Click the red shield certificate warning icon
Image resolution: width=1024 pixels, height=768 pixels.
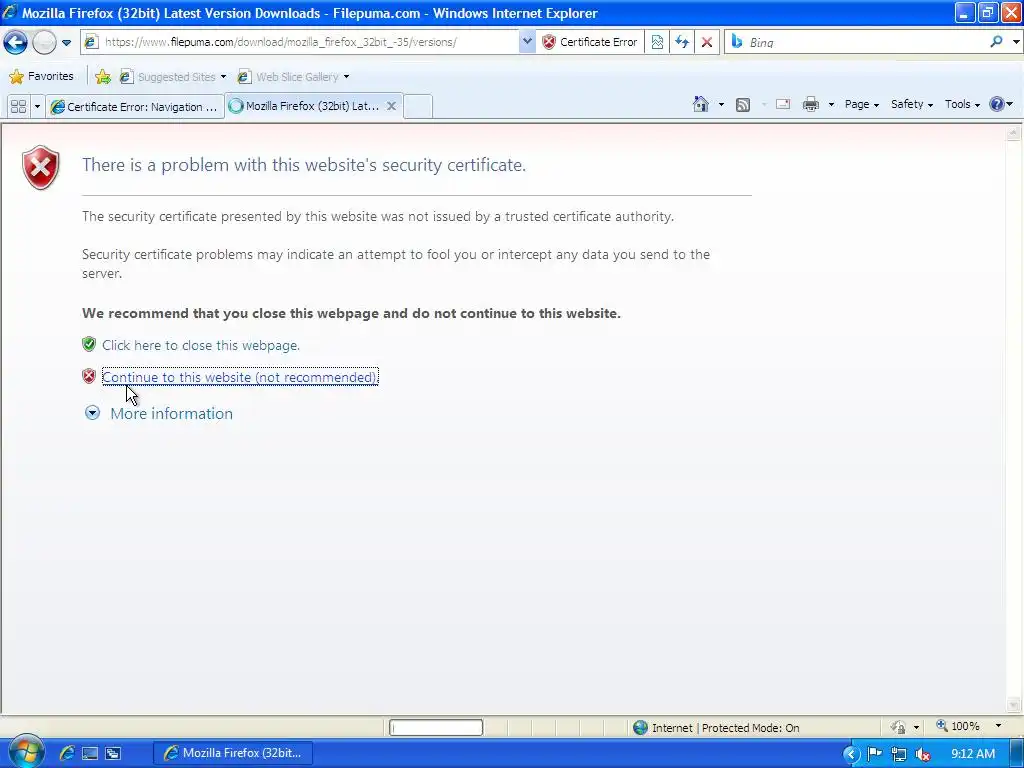[40, 168]
